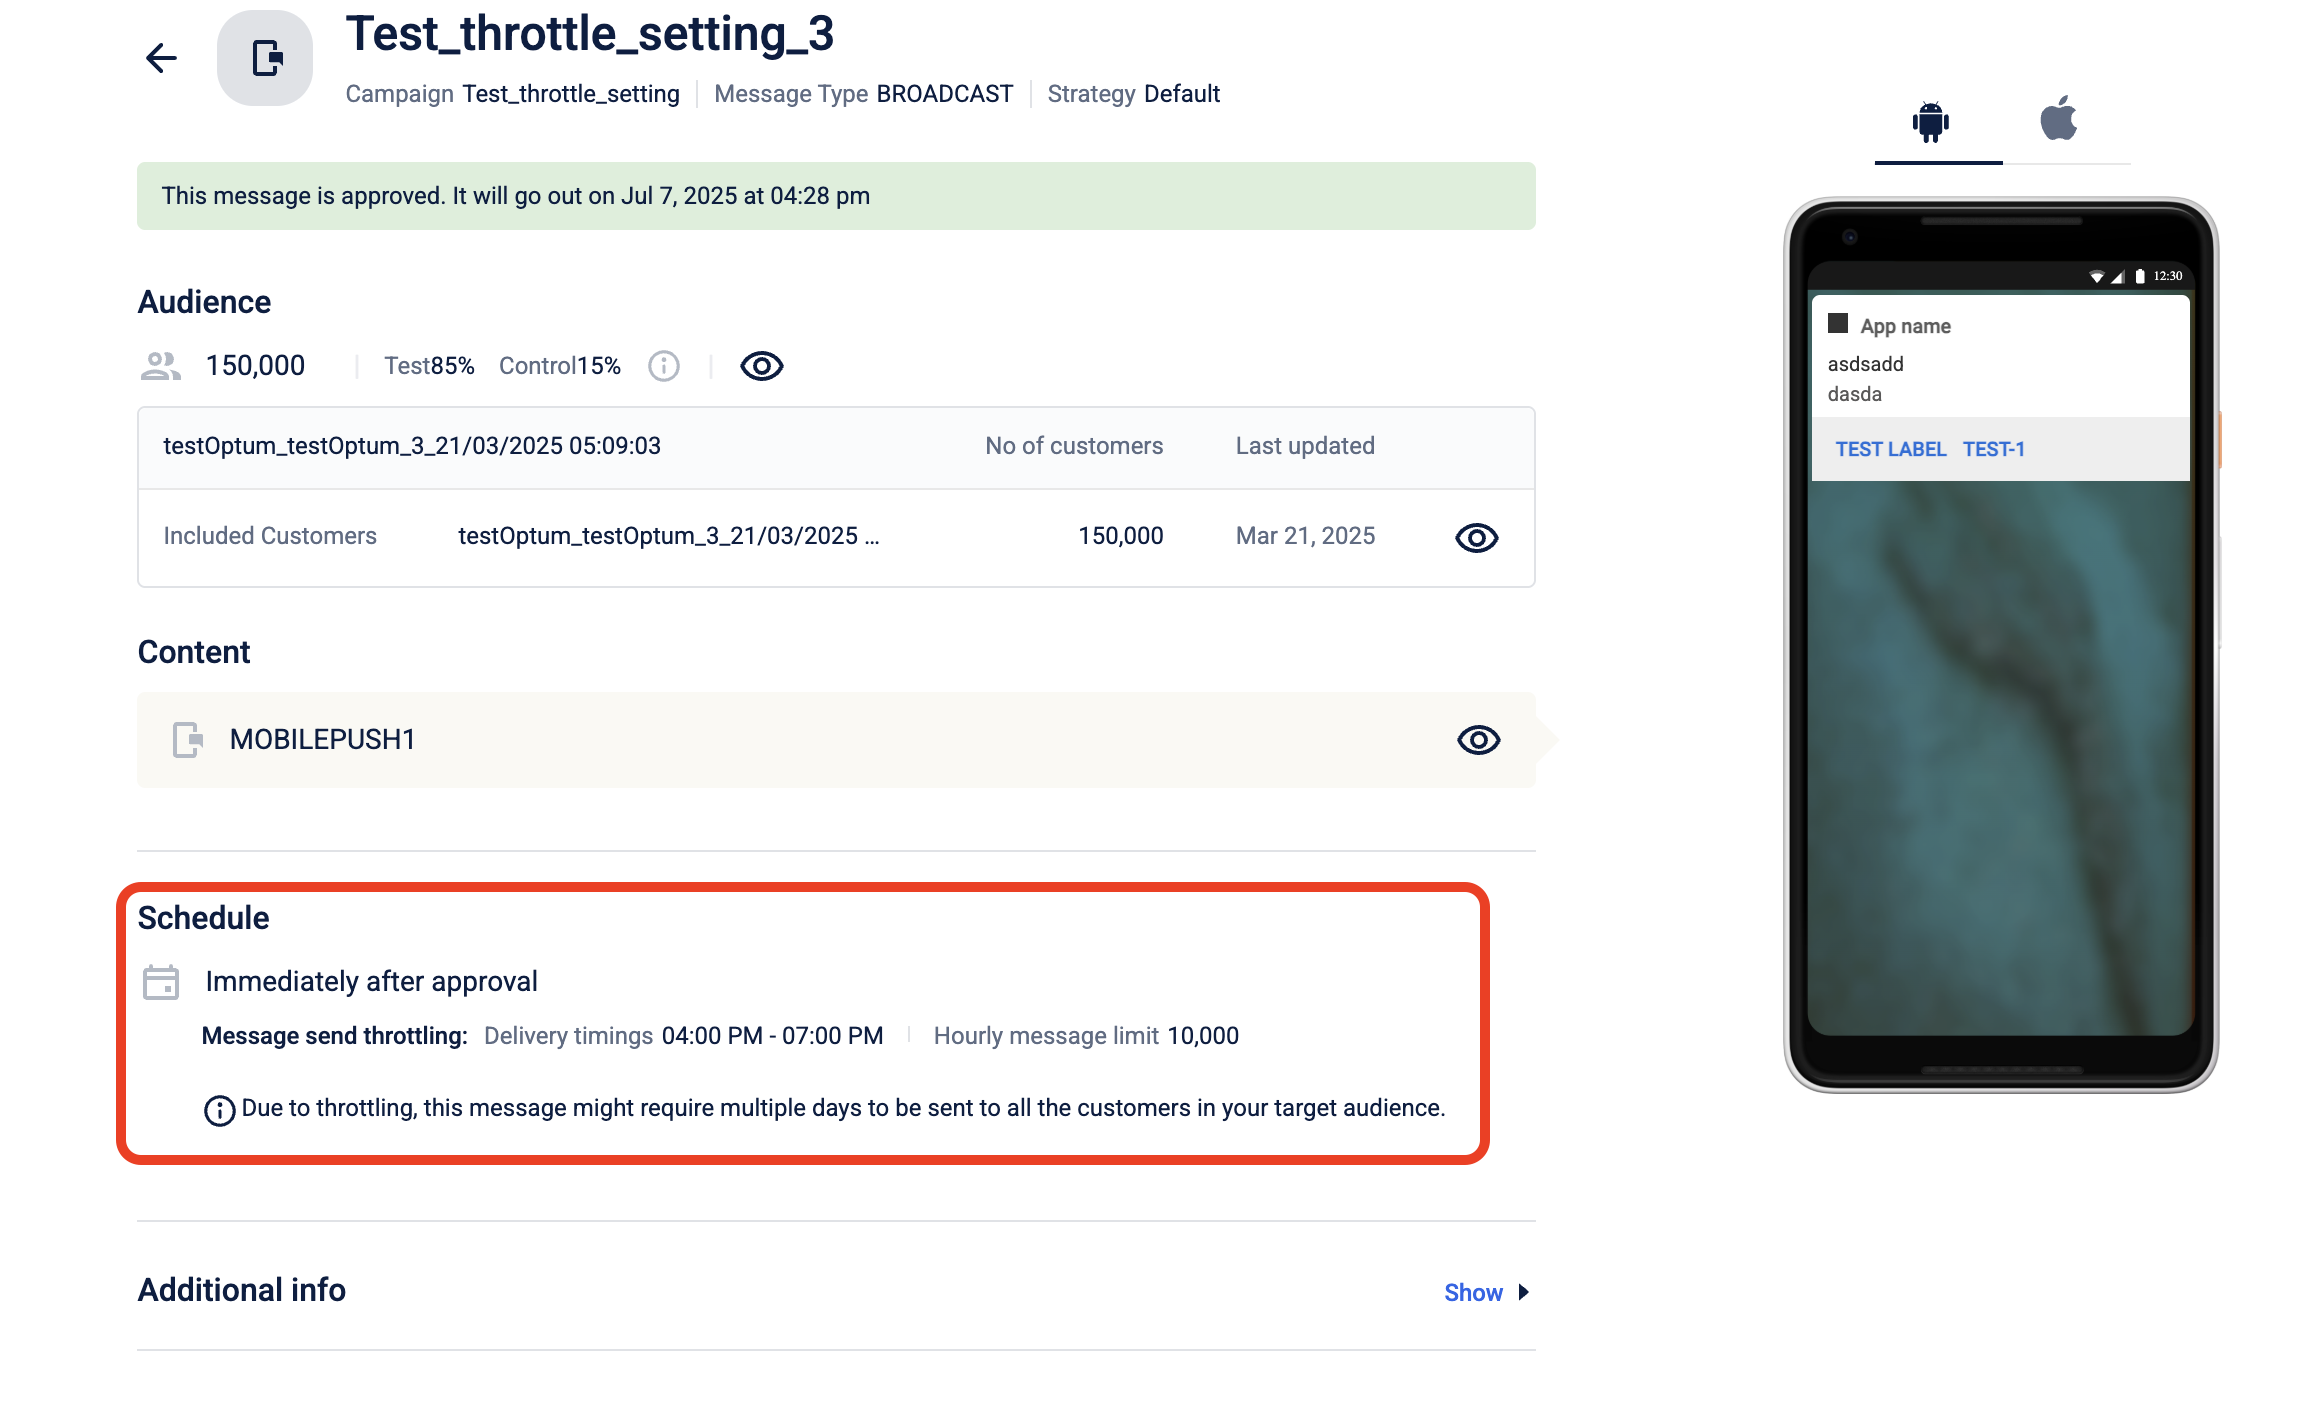2316x1424 pixels.
Task: Switch to Apple iOS preview tab
Action: [2059, 120]
